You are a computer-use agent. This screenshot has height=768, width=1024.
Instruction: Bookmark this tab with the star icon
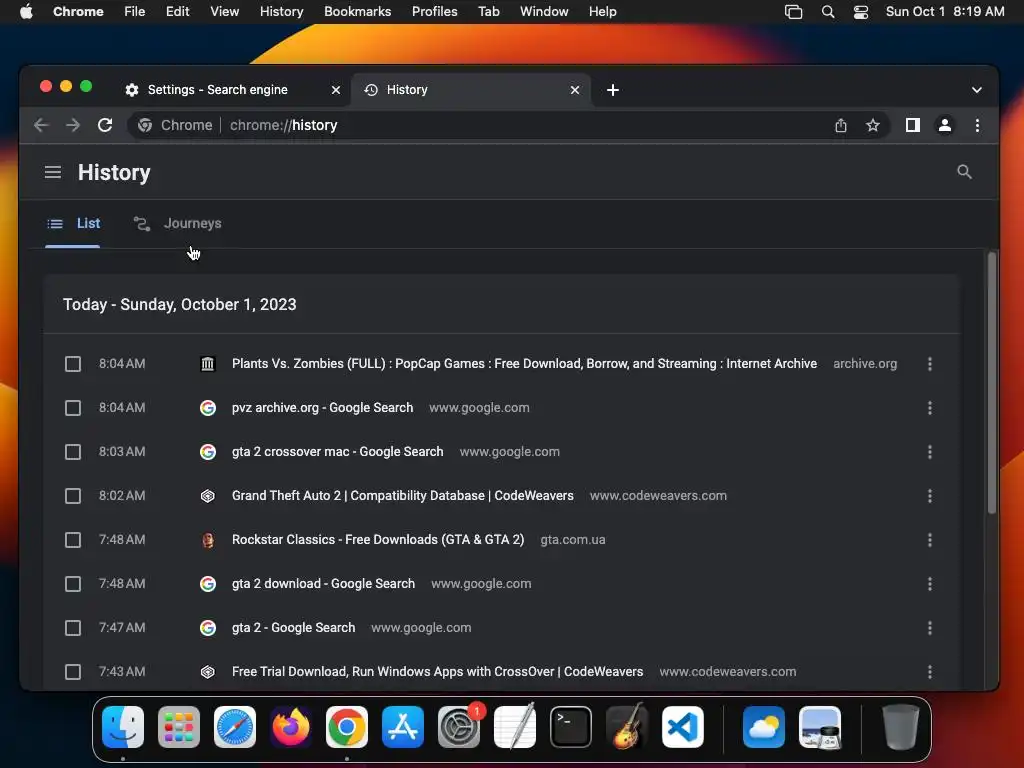click(x=872, y=125)
